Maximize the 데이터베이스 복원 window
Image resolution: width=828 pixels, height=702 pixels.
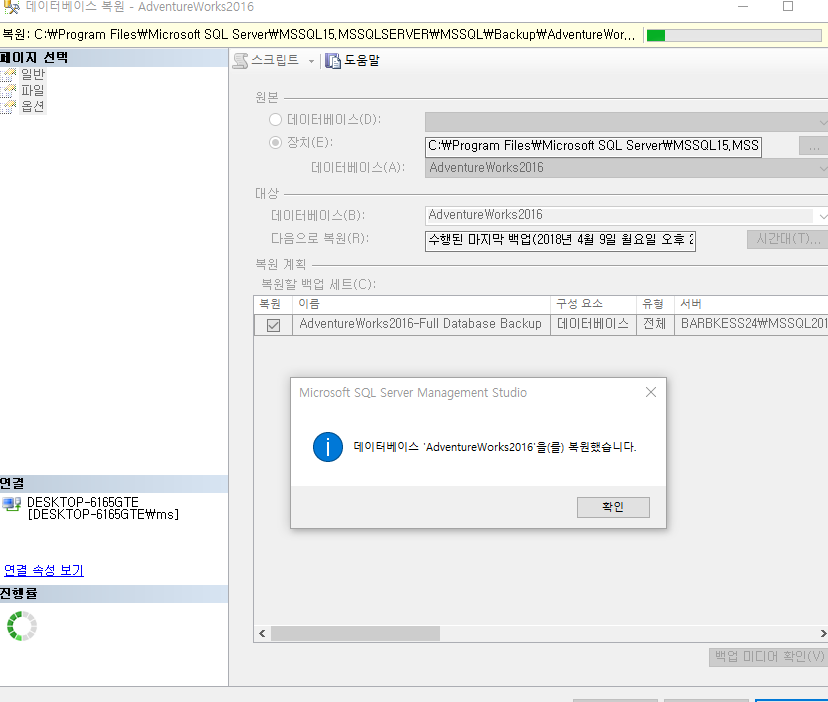pyautogui.click(x=788, y=6)
